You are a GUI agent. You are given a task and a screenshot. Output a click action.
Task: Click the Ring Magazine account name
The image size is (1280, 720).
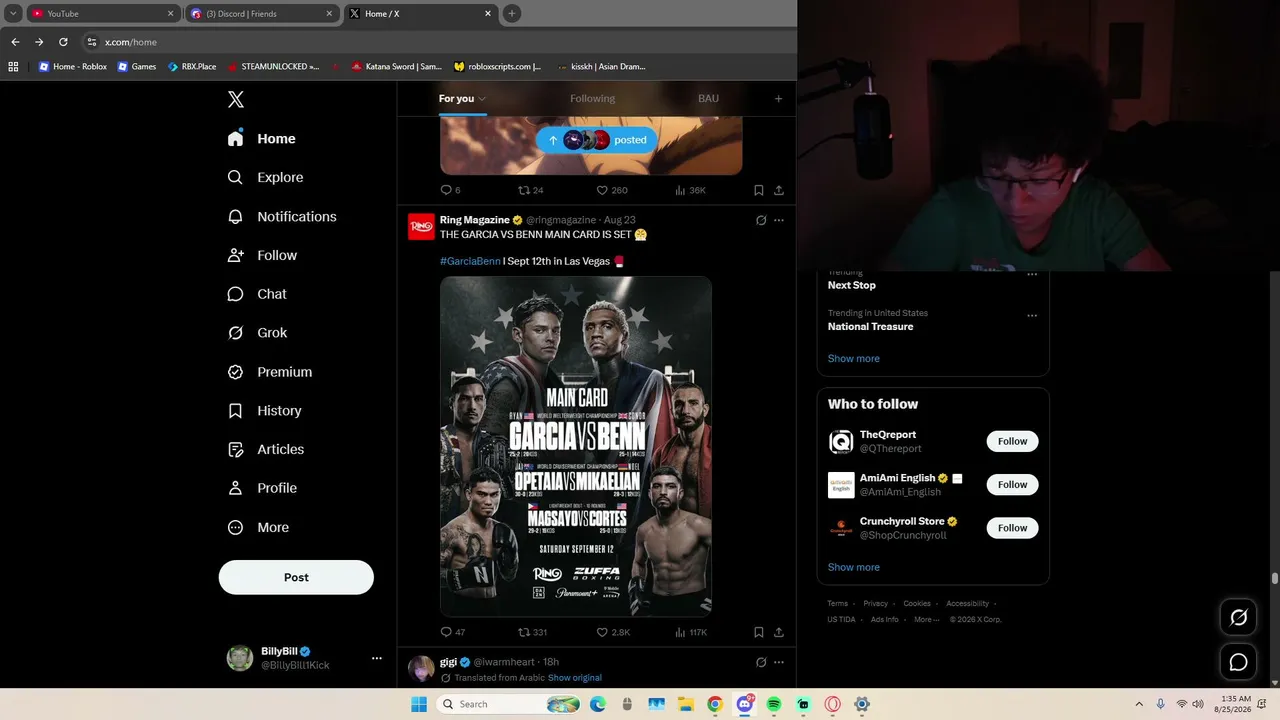point(475,220)
